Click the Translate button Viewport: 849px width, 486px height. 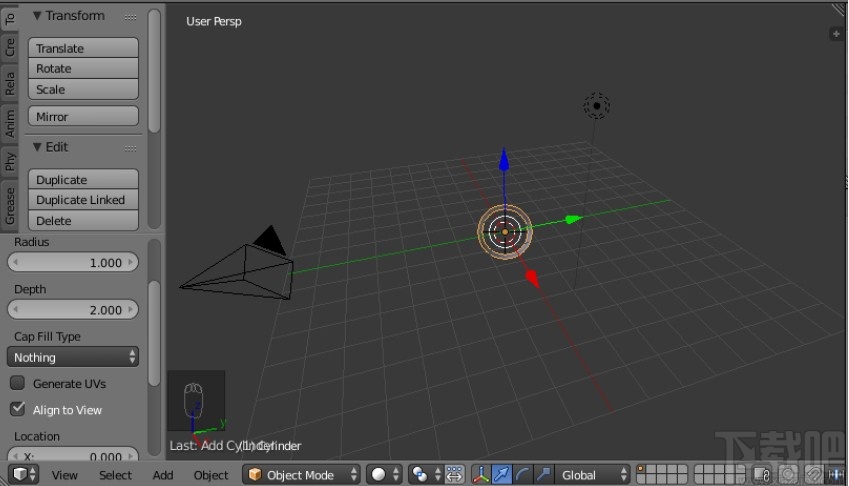pos(83,48)
